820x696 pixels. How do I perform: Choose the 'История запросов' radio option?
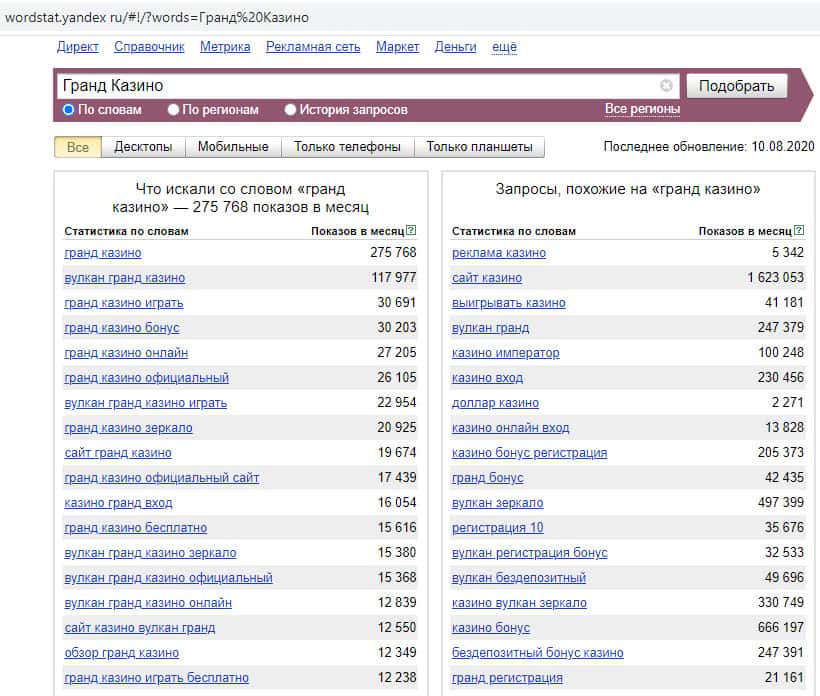coord(291,110)
